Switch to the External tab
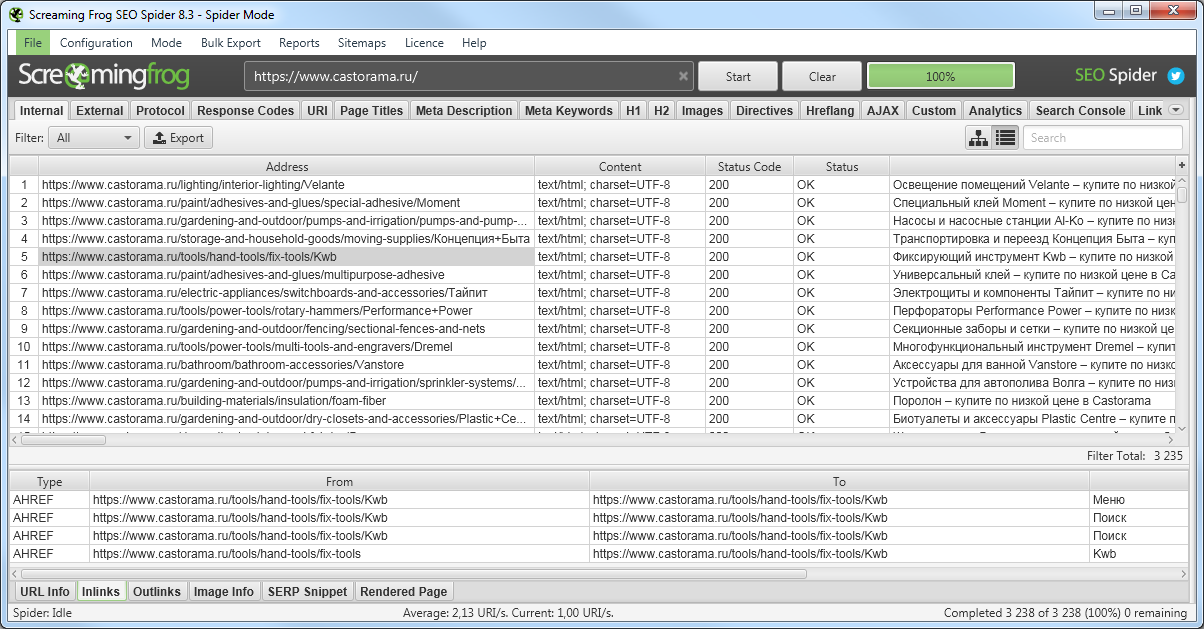 click(100, 111)
